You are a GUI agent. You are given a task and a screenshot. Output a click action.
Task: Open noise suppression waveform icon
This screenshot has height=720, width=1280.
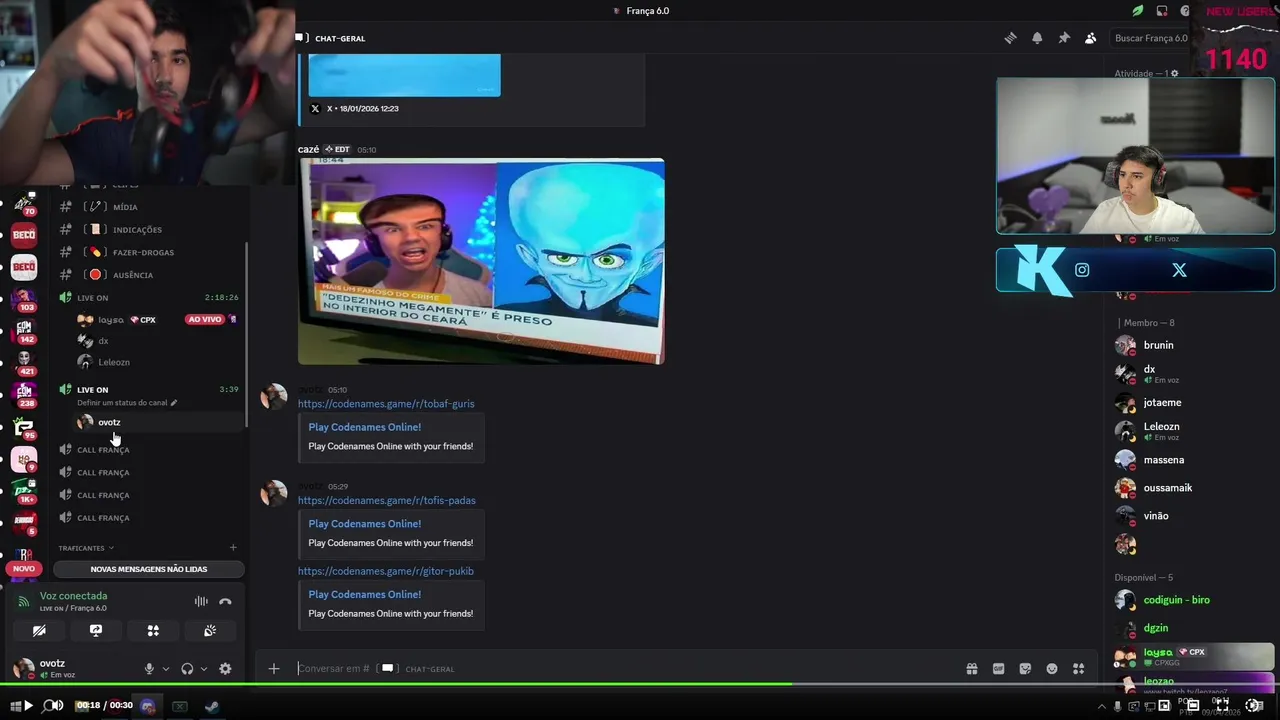201,601
